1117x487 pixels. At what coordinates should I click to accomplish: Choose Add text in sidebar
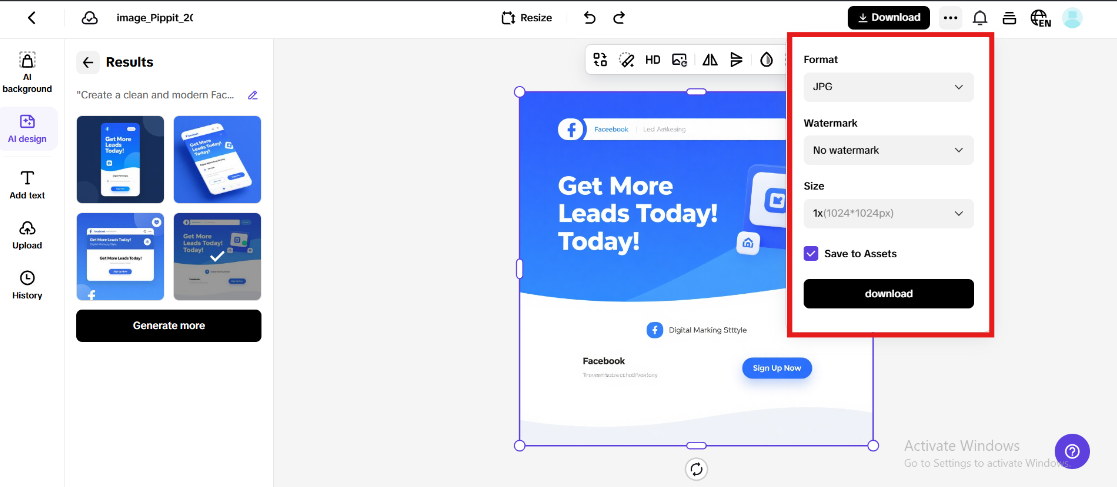[x=27, y=185]
